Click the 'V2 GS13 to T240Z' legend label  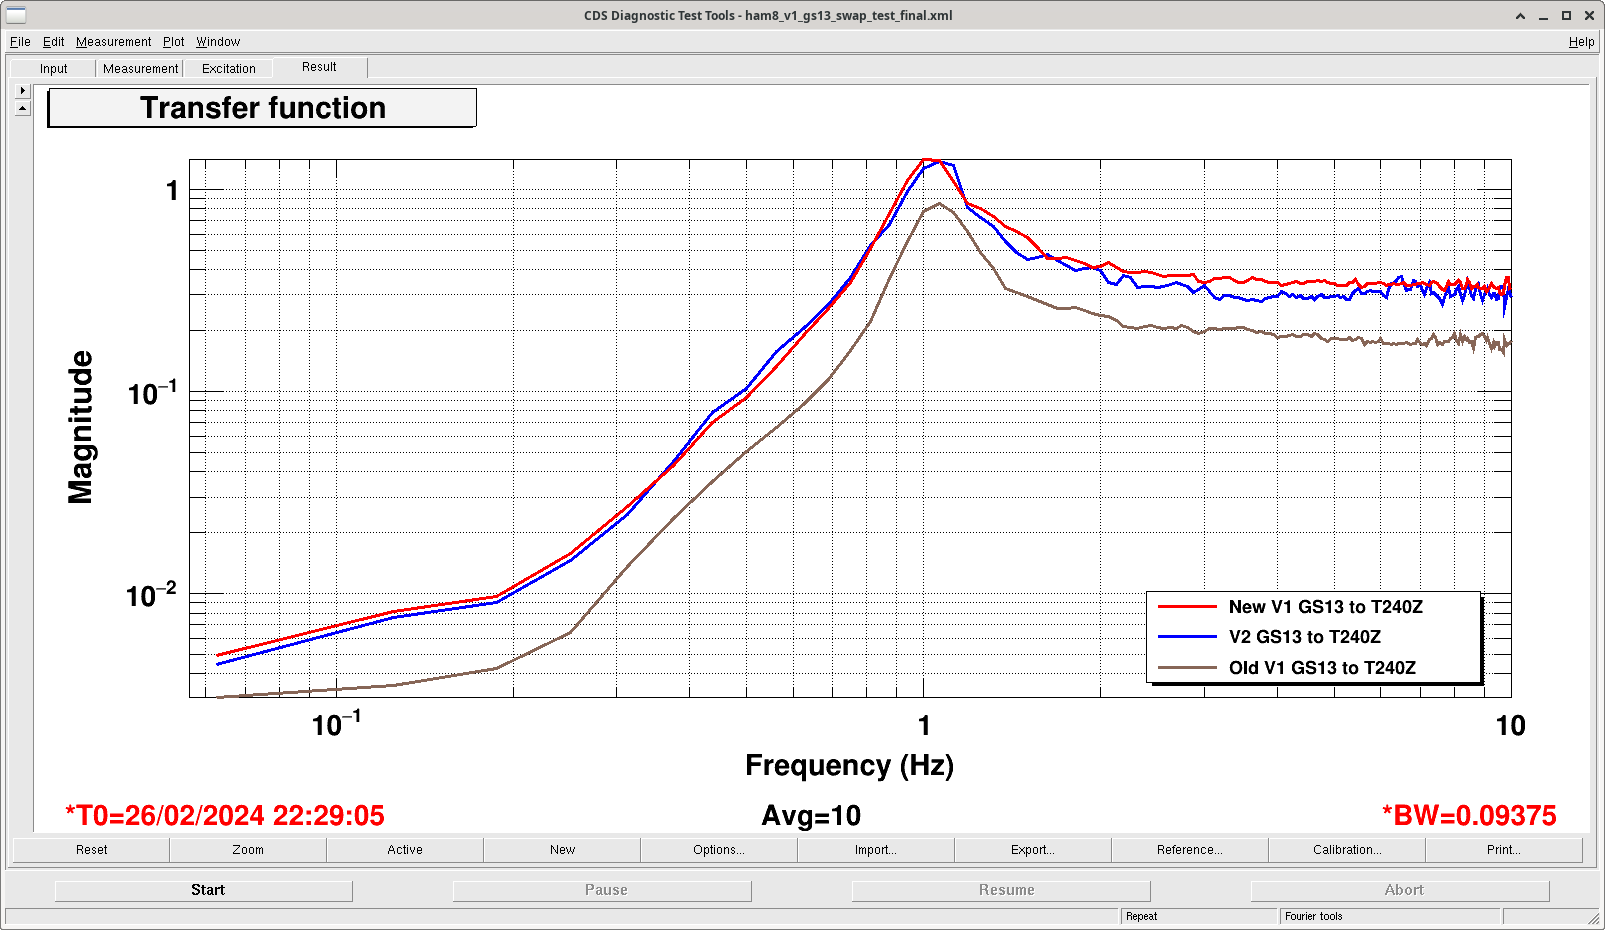(x=1305, y=637)
